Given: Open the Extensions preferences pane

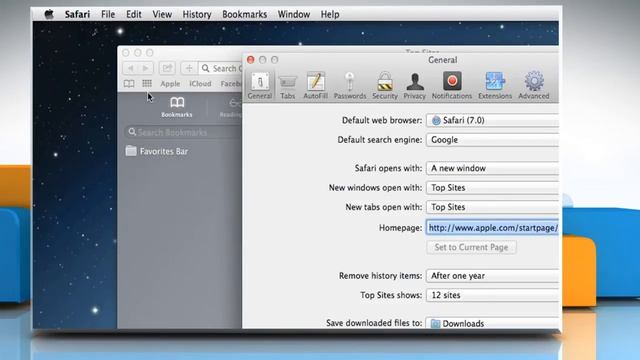Looking at the screenshot, I should pos(495,86).
